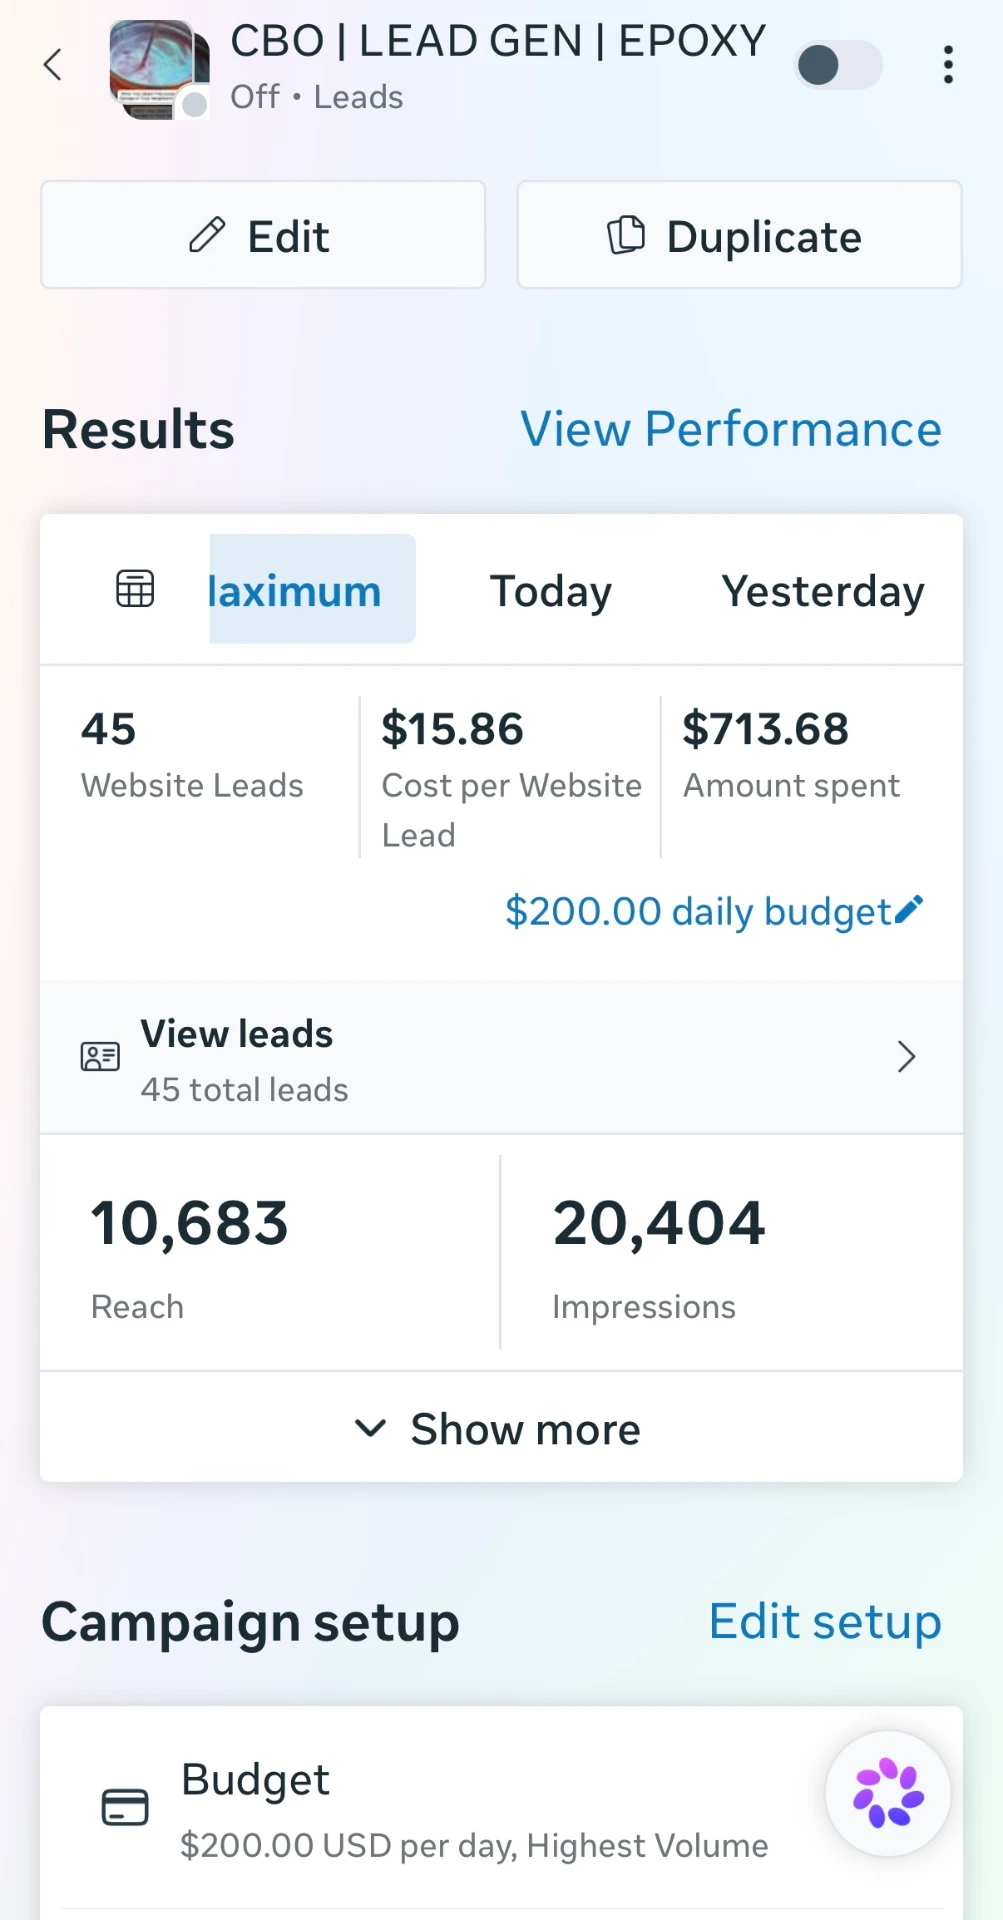Open the campaign thumbnail image
This screenshot has width=1003, height=1920.
[159, 69]
